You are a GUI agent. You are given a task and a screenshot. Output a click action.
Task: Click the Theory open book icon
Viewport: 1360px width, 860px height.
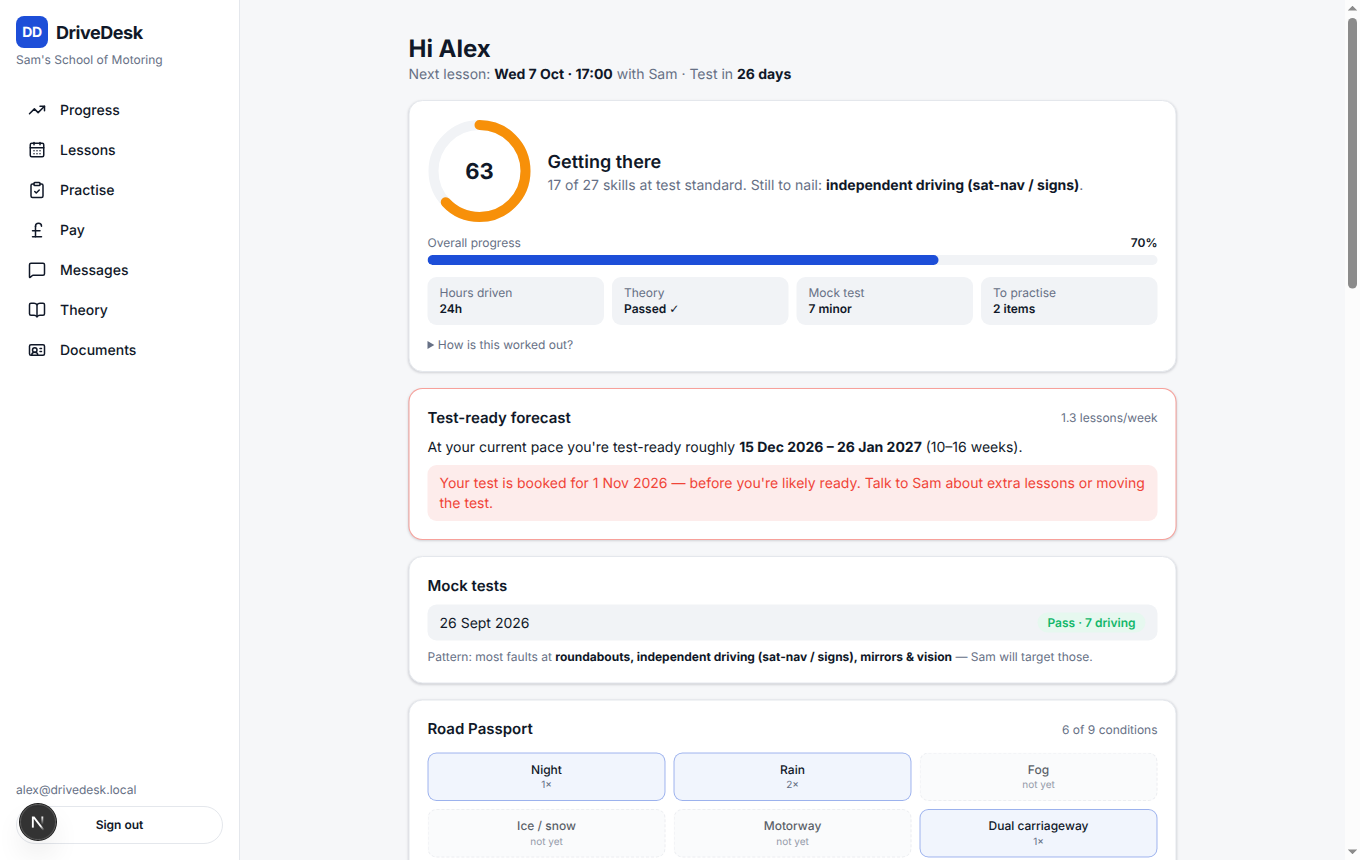coord(37,310)
